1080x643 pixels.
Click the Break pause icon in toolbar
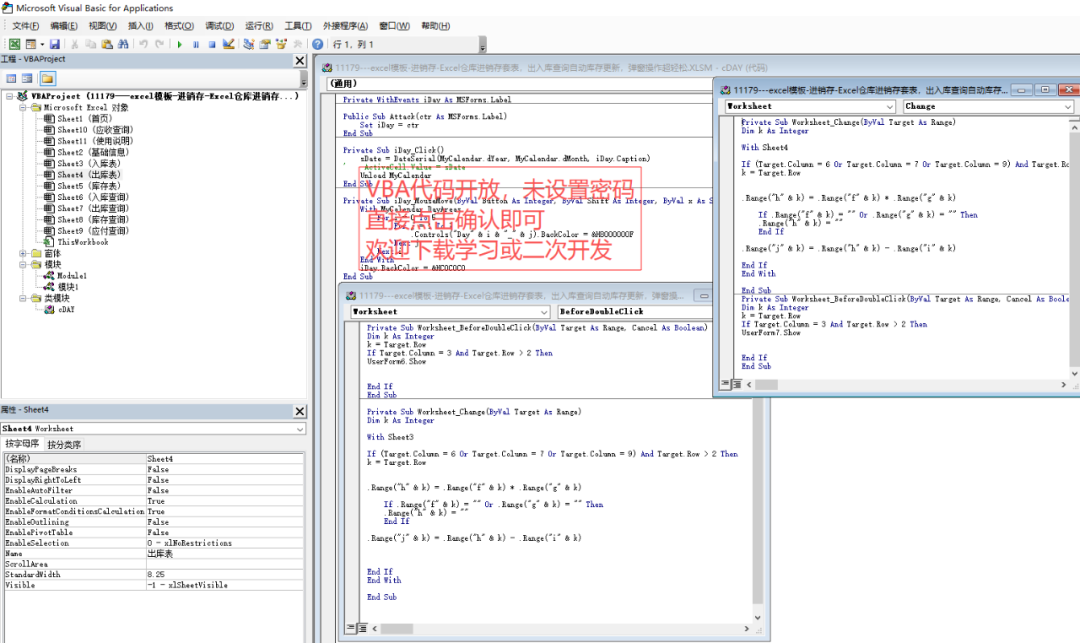196,44
